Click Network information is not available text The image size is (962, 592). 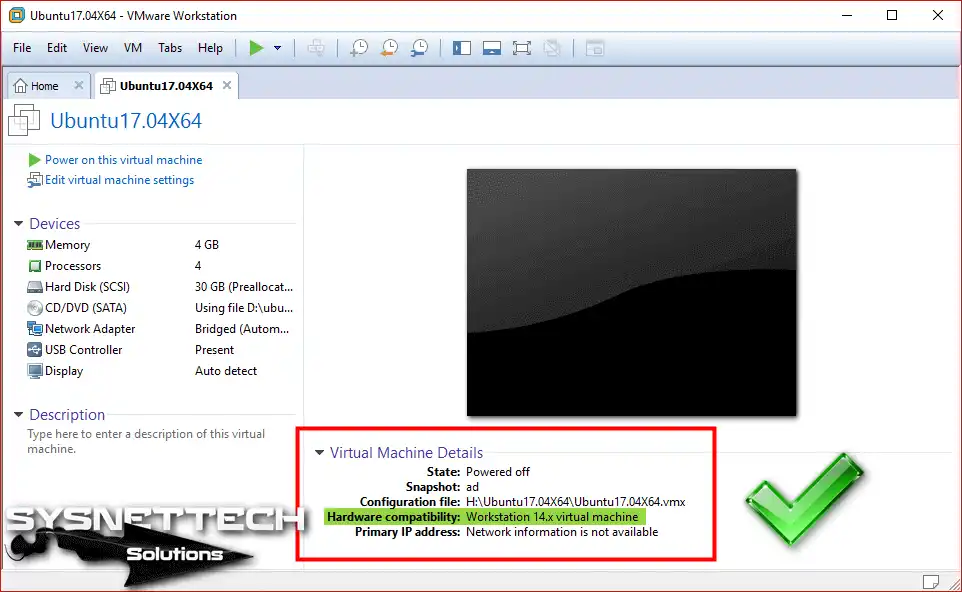tap(562, 532)
